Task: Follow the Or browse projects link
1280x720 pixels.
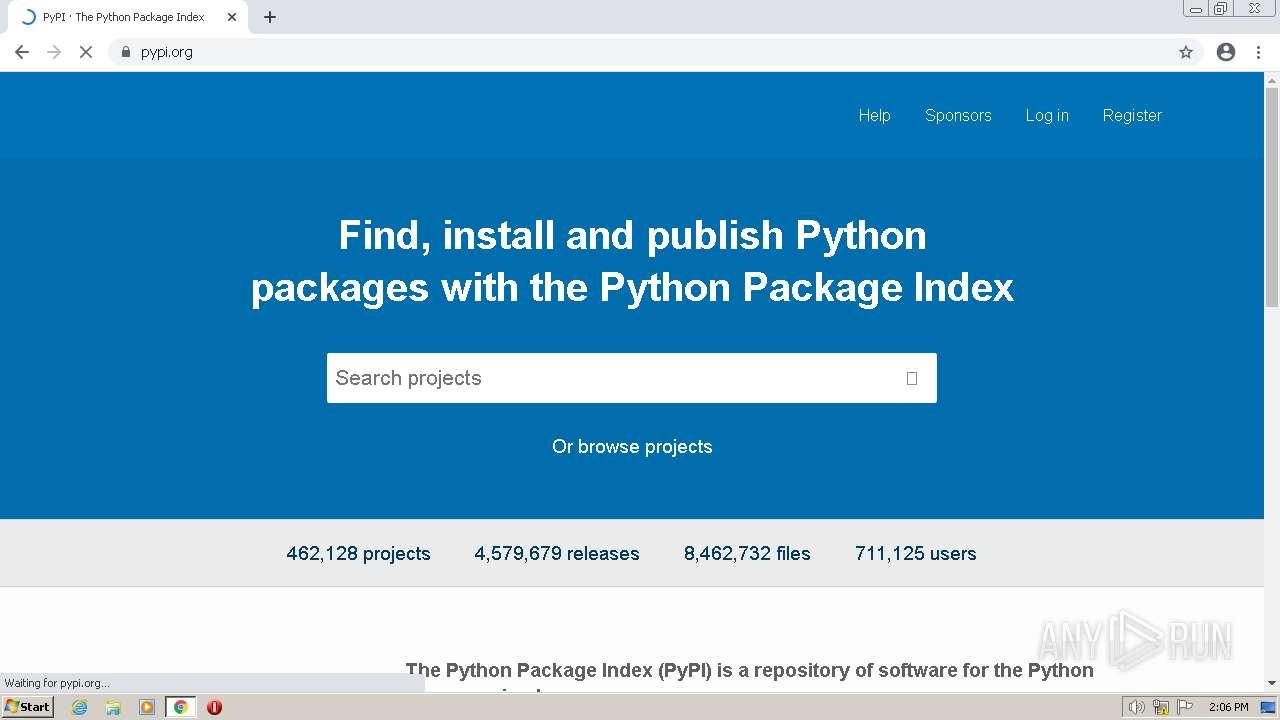Action: 632,447
